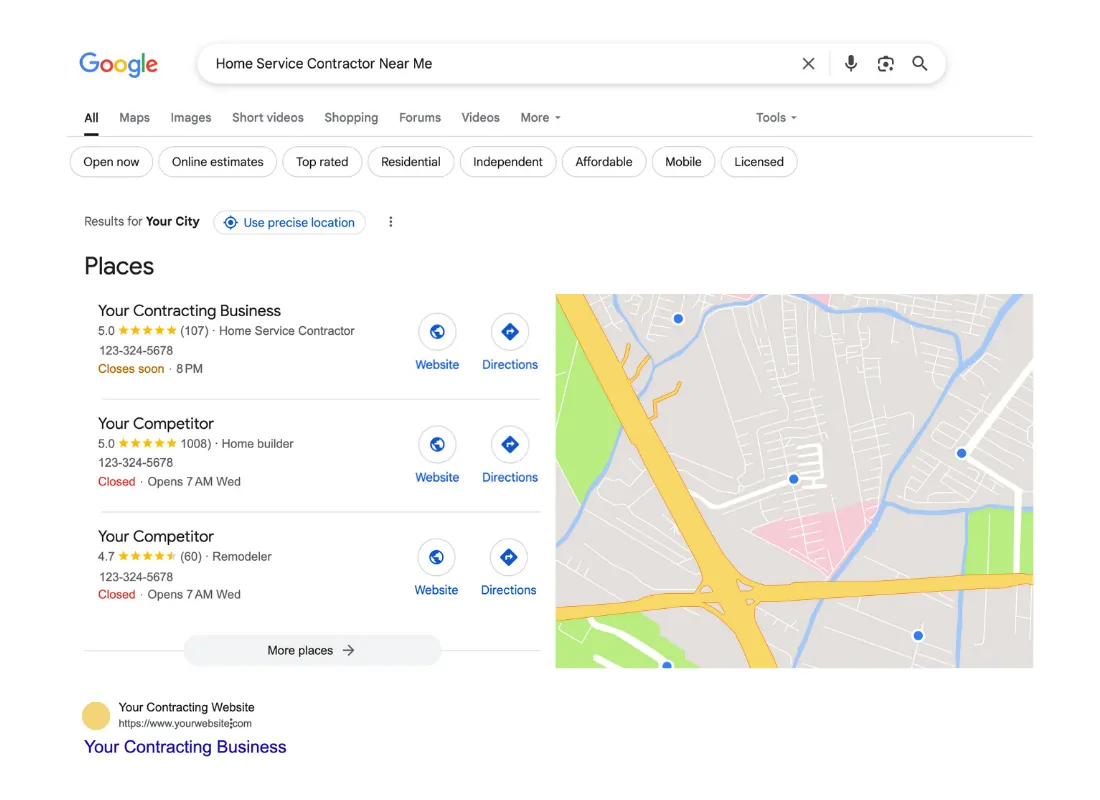Open the three-dot options menu beside location

[391, 222]
